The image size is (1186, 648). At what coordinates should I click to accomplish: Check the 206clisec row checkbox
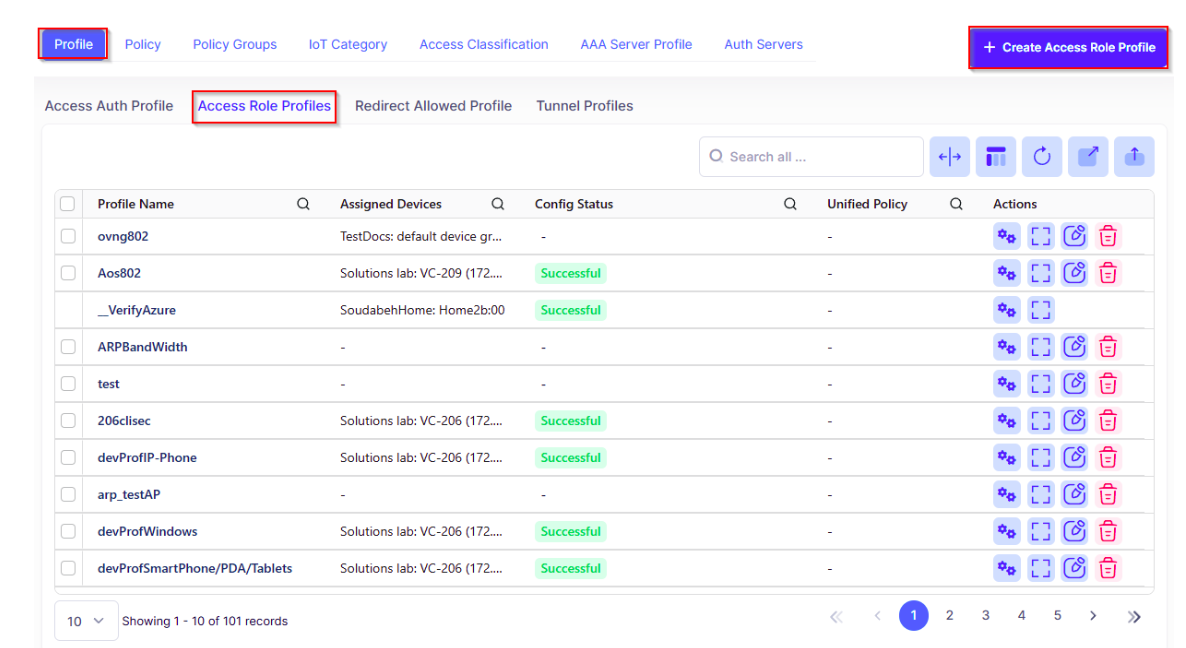point(68,420)
